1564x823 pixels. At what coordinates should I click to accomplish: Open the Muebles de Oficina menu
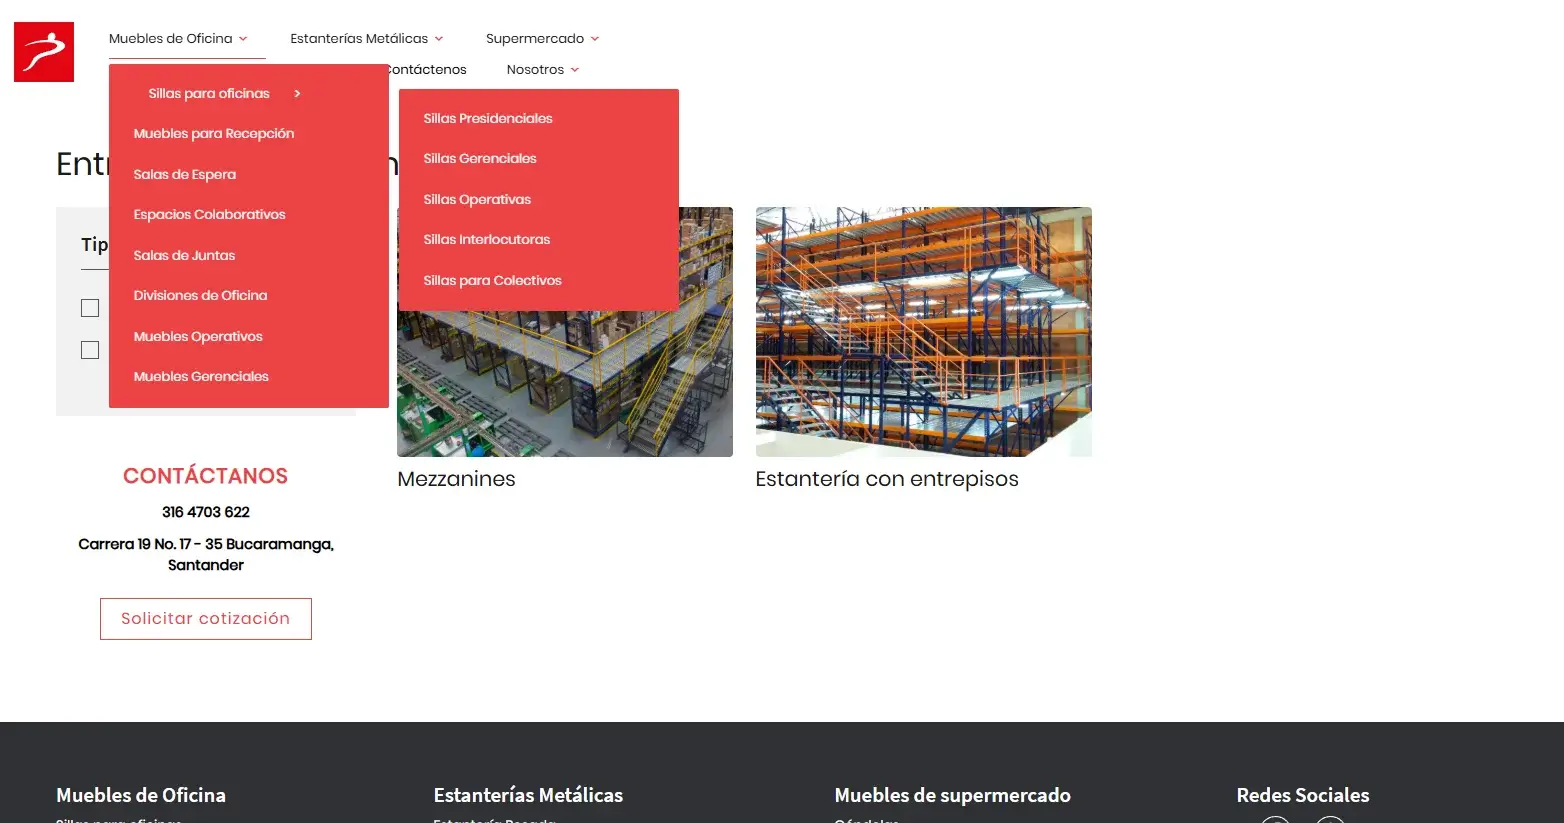click(177, 39)
